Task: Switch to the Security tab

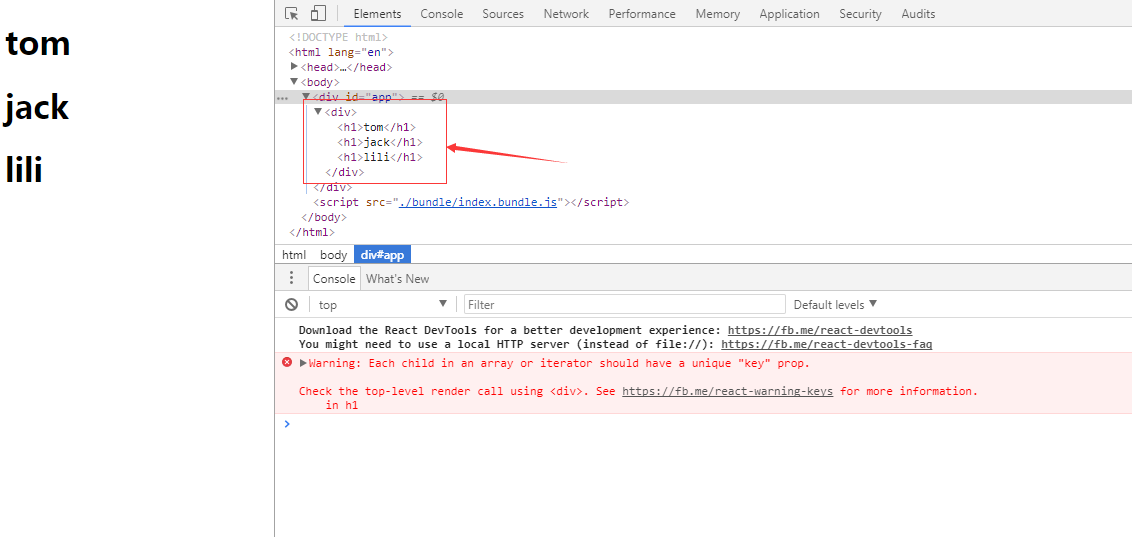Action: click(861, 14)
